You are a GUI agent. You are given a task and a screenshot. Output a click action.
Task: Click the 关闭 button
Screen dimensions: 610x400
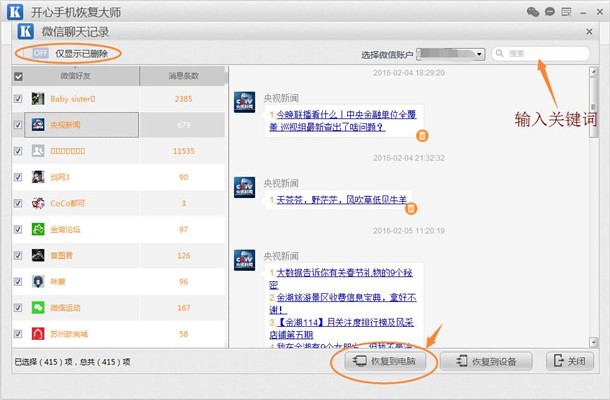(x=570, y=361)
